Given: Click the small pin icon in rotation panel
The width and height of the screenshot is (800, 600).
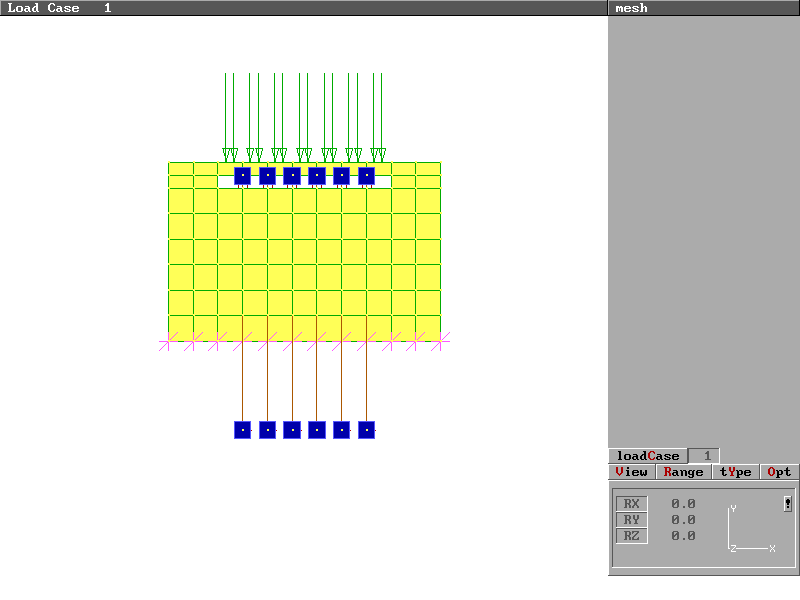Looking at the screenshot, I should [788, 504].
